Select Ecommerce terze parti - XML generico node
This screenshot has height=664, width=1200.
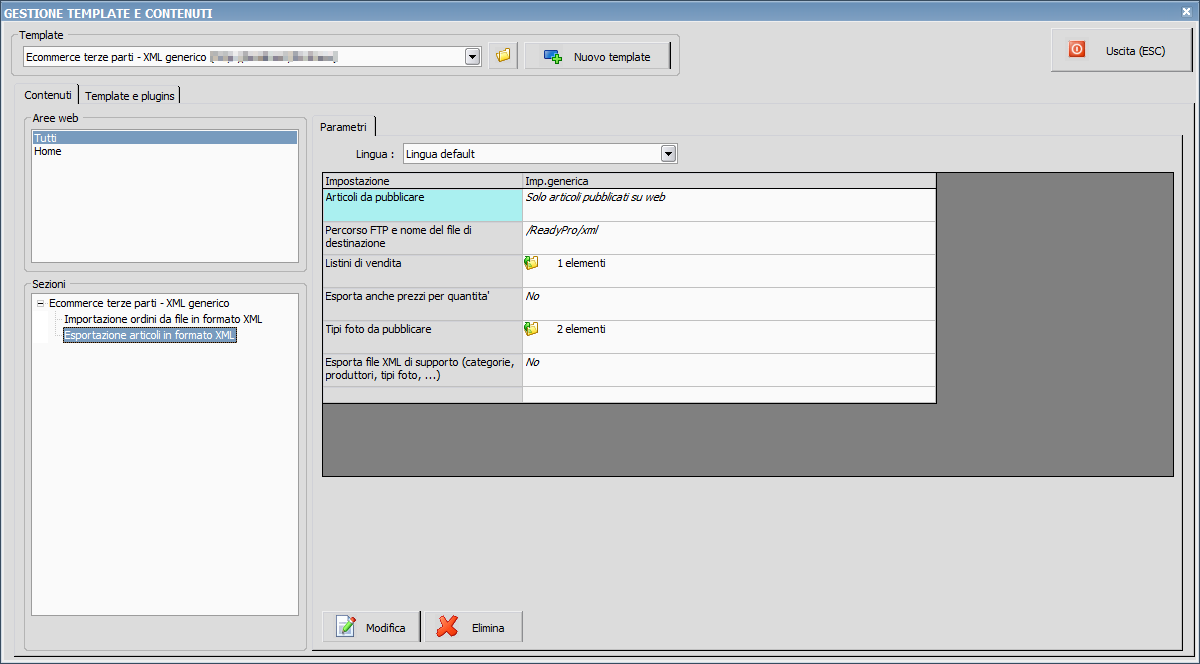(139, 303)
